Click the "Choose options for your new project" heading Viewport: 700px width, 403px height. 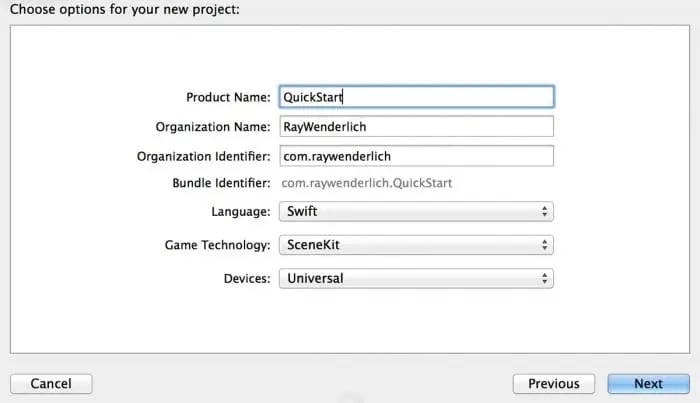tap(125, 10)
